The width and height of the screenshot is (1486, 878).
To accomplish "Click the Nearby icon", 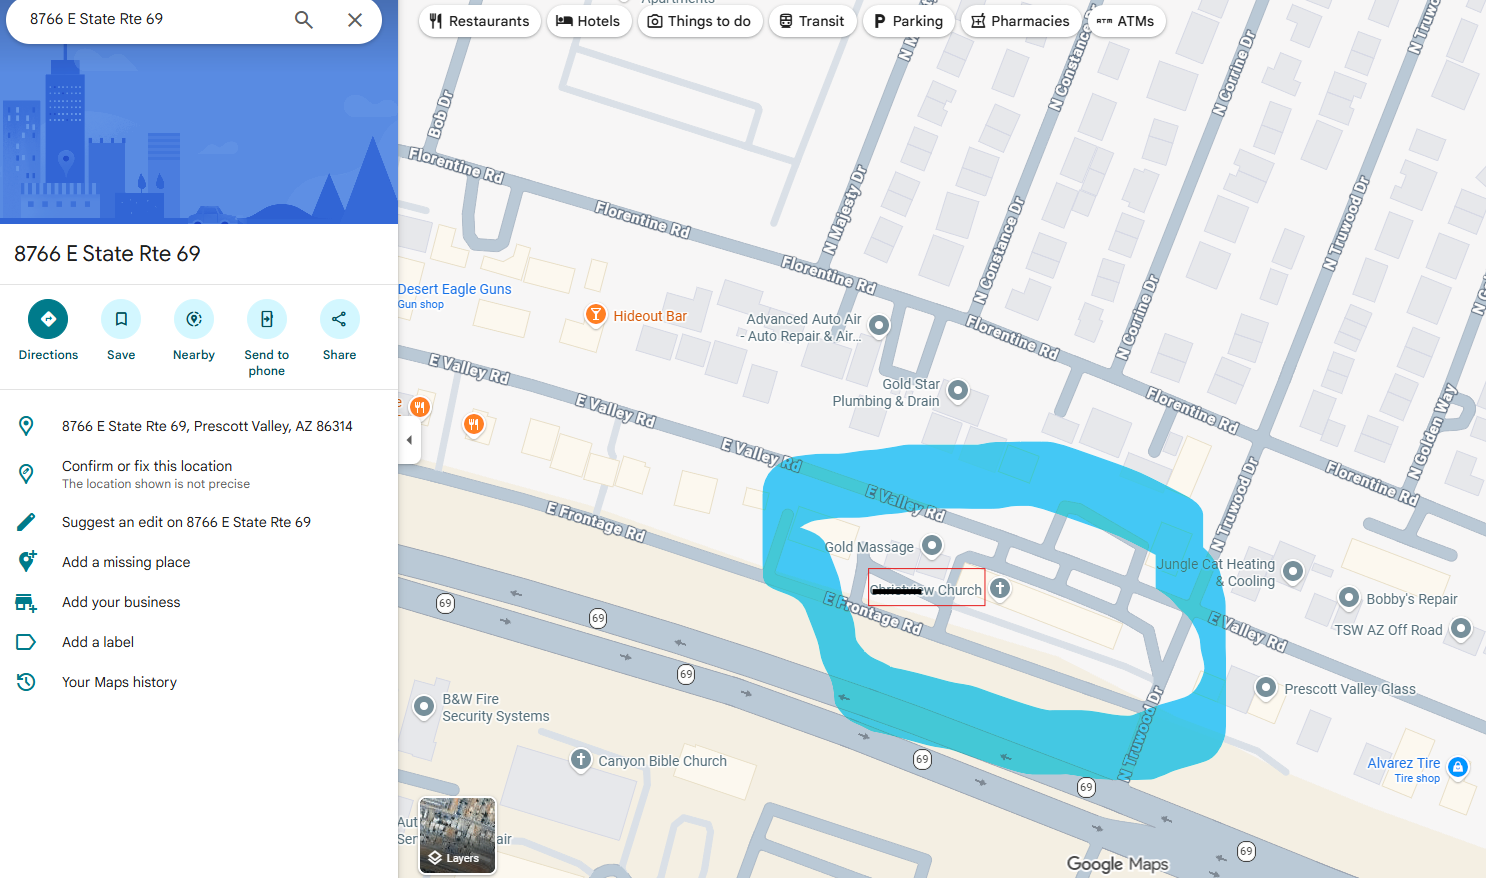I will pyautogui.click(x=194, y=319).
